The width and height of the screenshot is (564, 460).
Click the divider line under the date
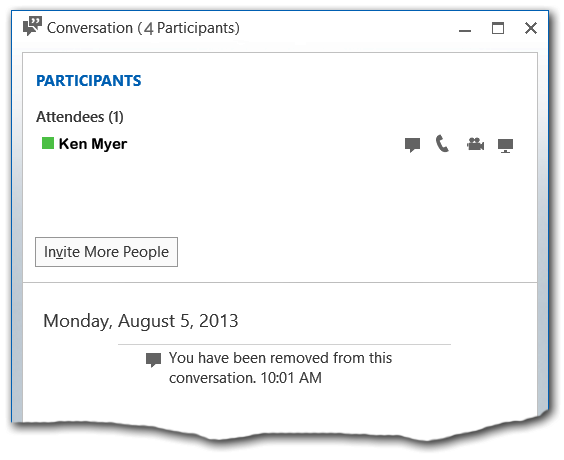[284, 345]
